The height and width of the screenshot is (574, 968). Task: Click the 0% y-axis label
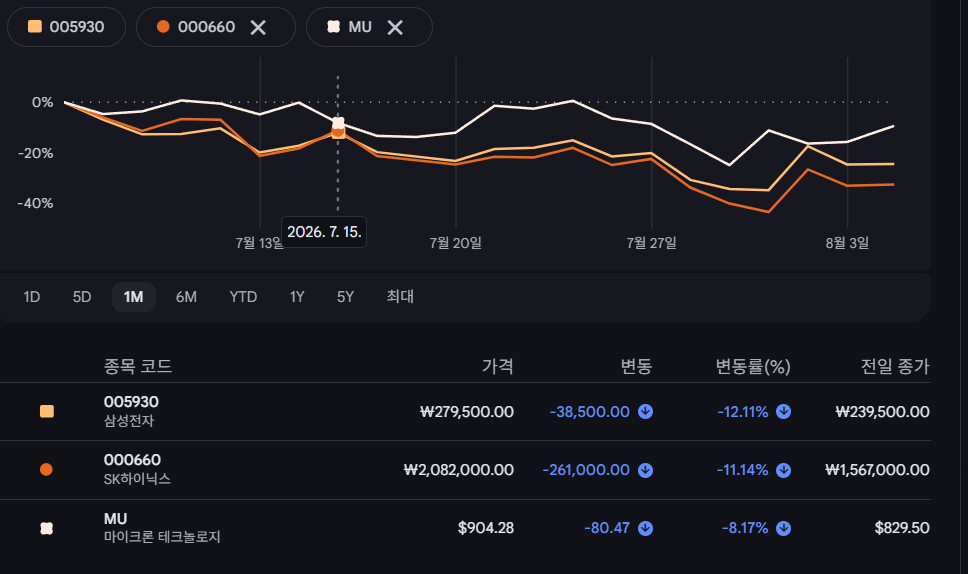(x=43, y=102)
